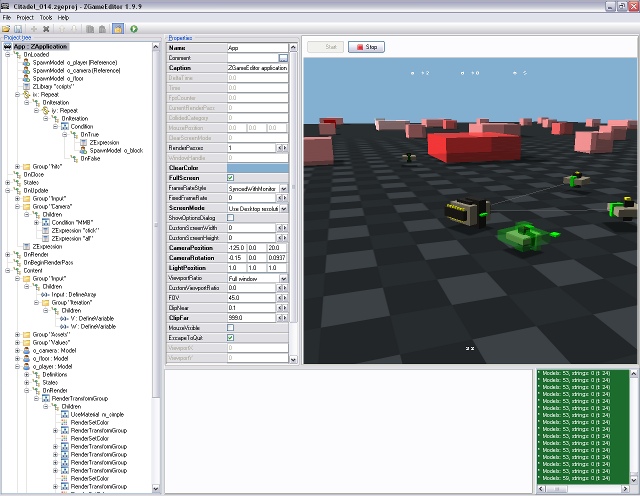Screen dimensions: 640x496
Task: Stop the running preview
Action: click(366, 47)
